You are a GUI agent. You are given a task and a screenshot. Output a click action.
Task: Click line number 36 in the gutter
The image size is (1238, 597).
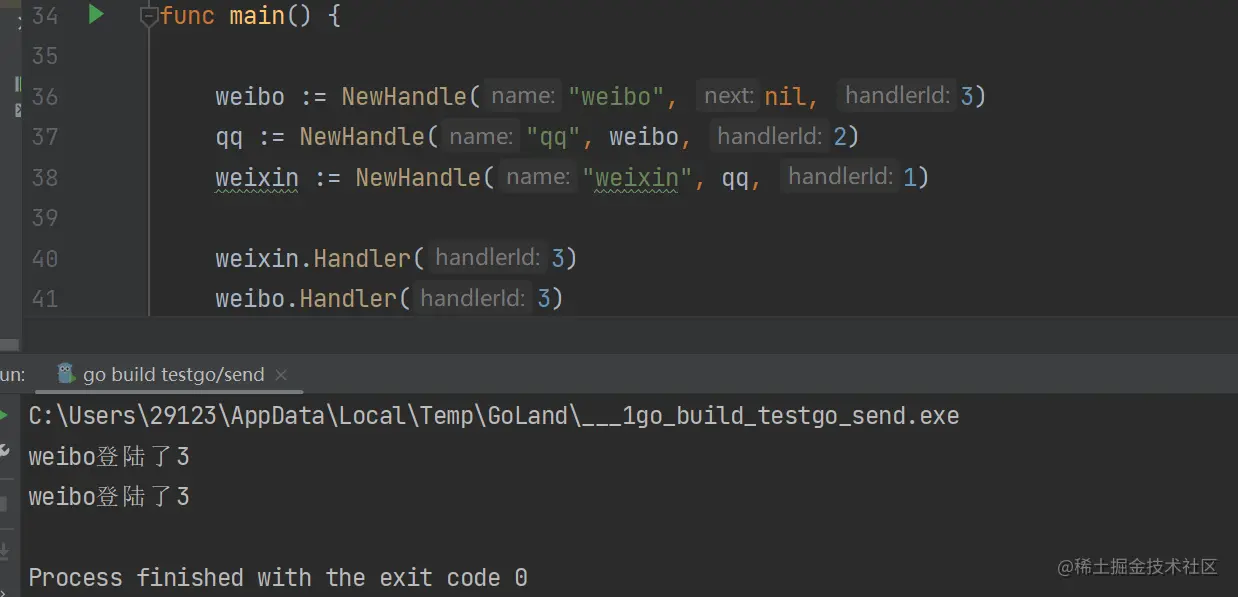(x=45, y=97)
